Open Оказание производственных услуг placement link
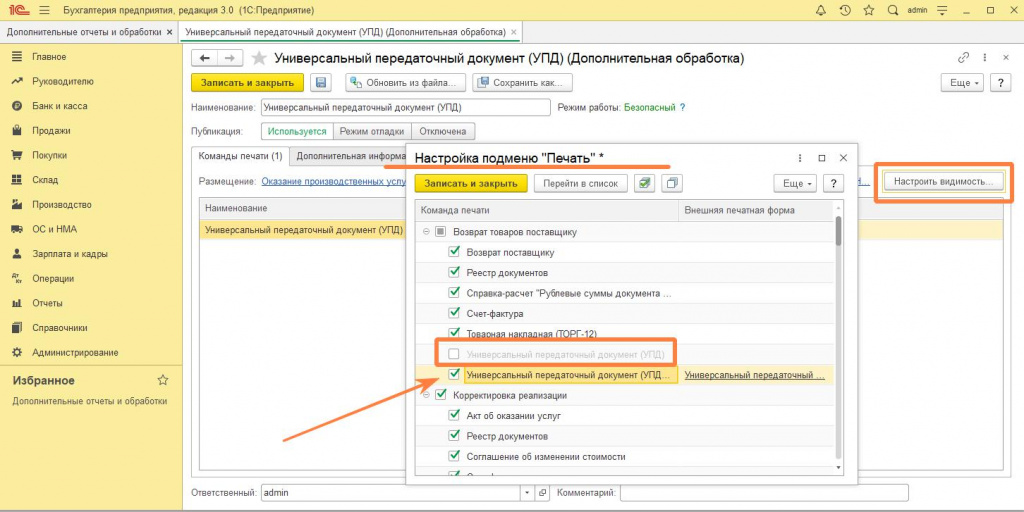1024x512 pixels. 333,182
